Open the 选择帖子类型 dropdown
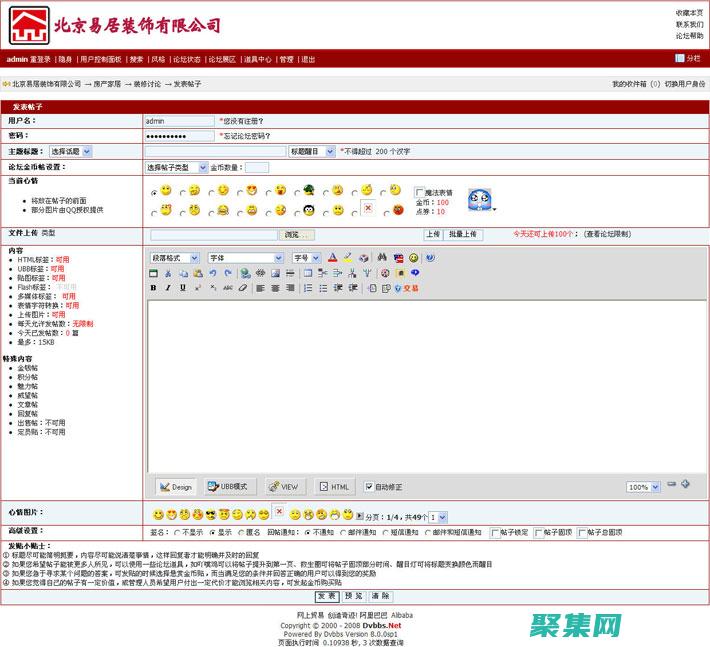The height and width of the screenshot is (647, 710). 176,167
